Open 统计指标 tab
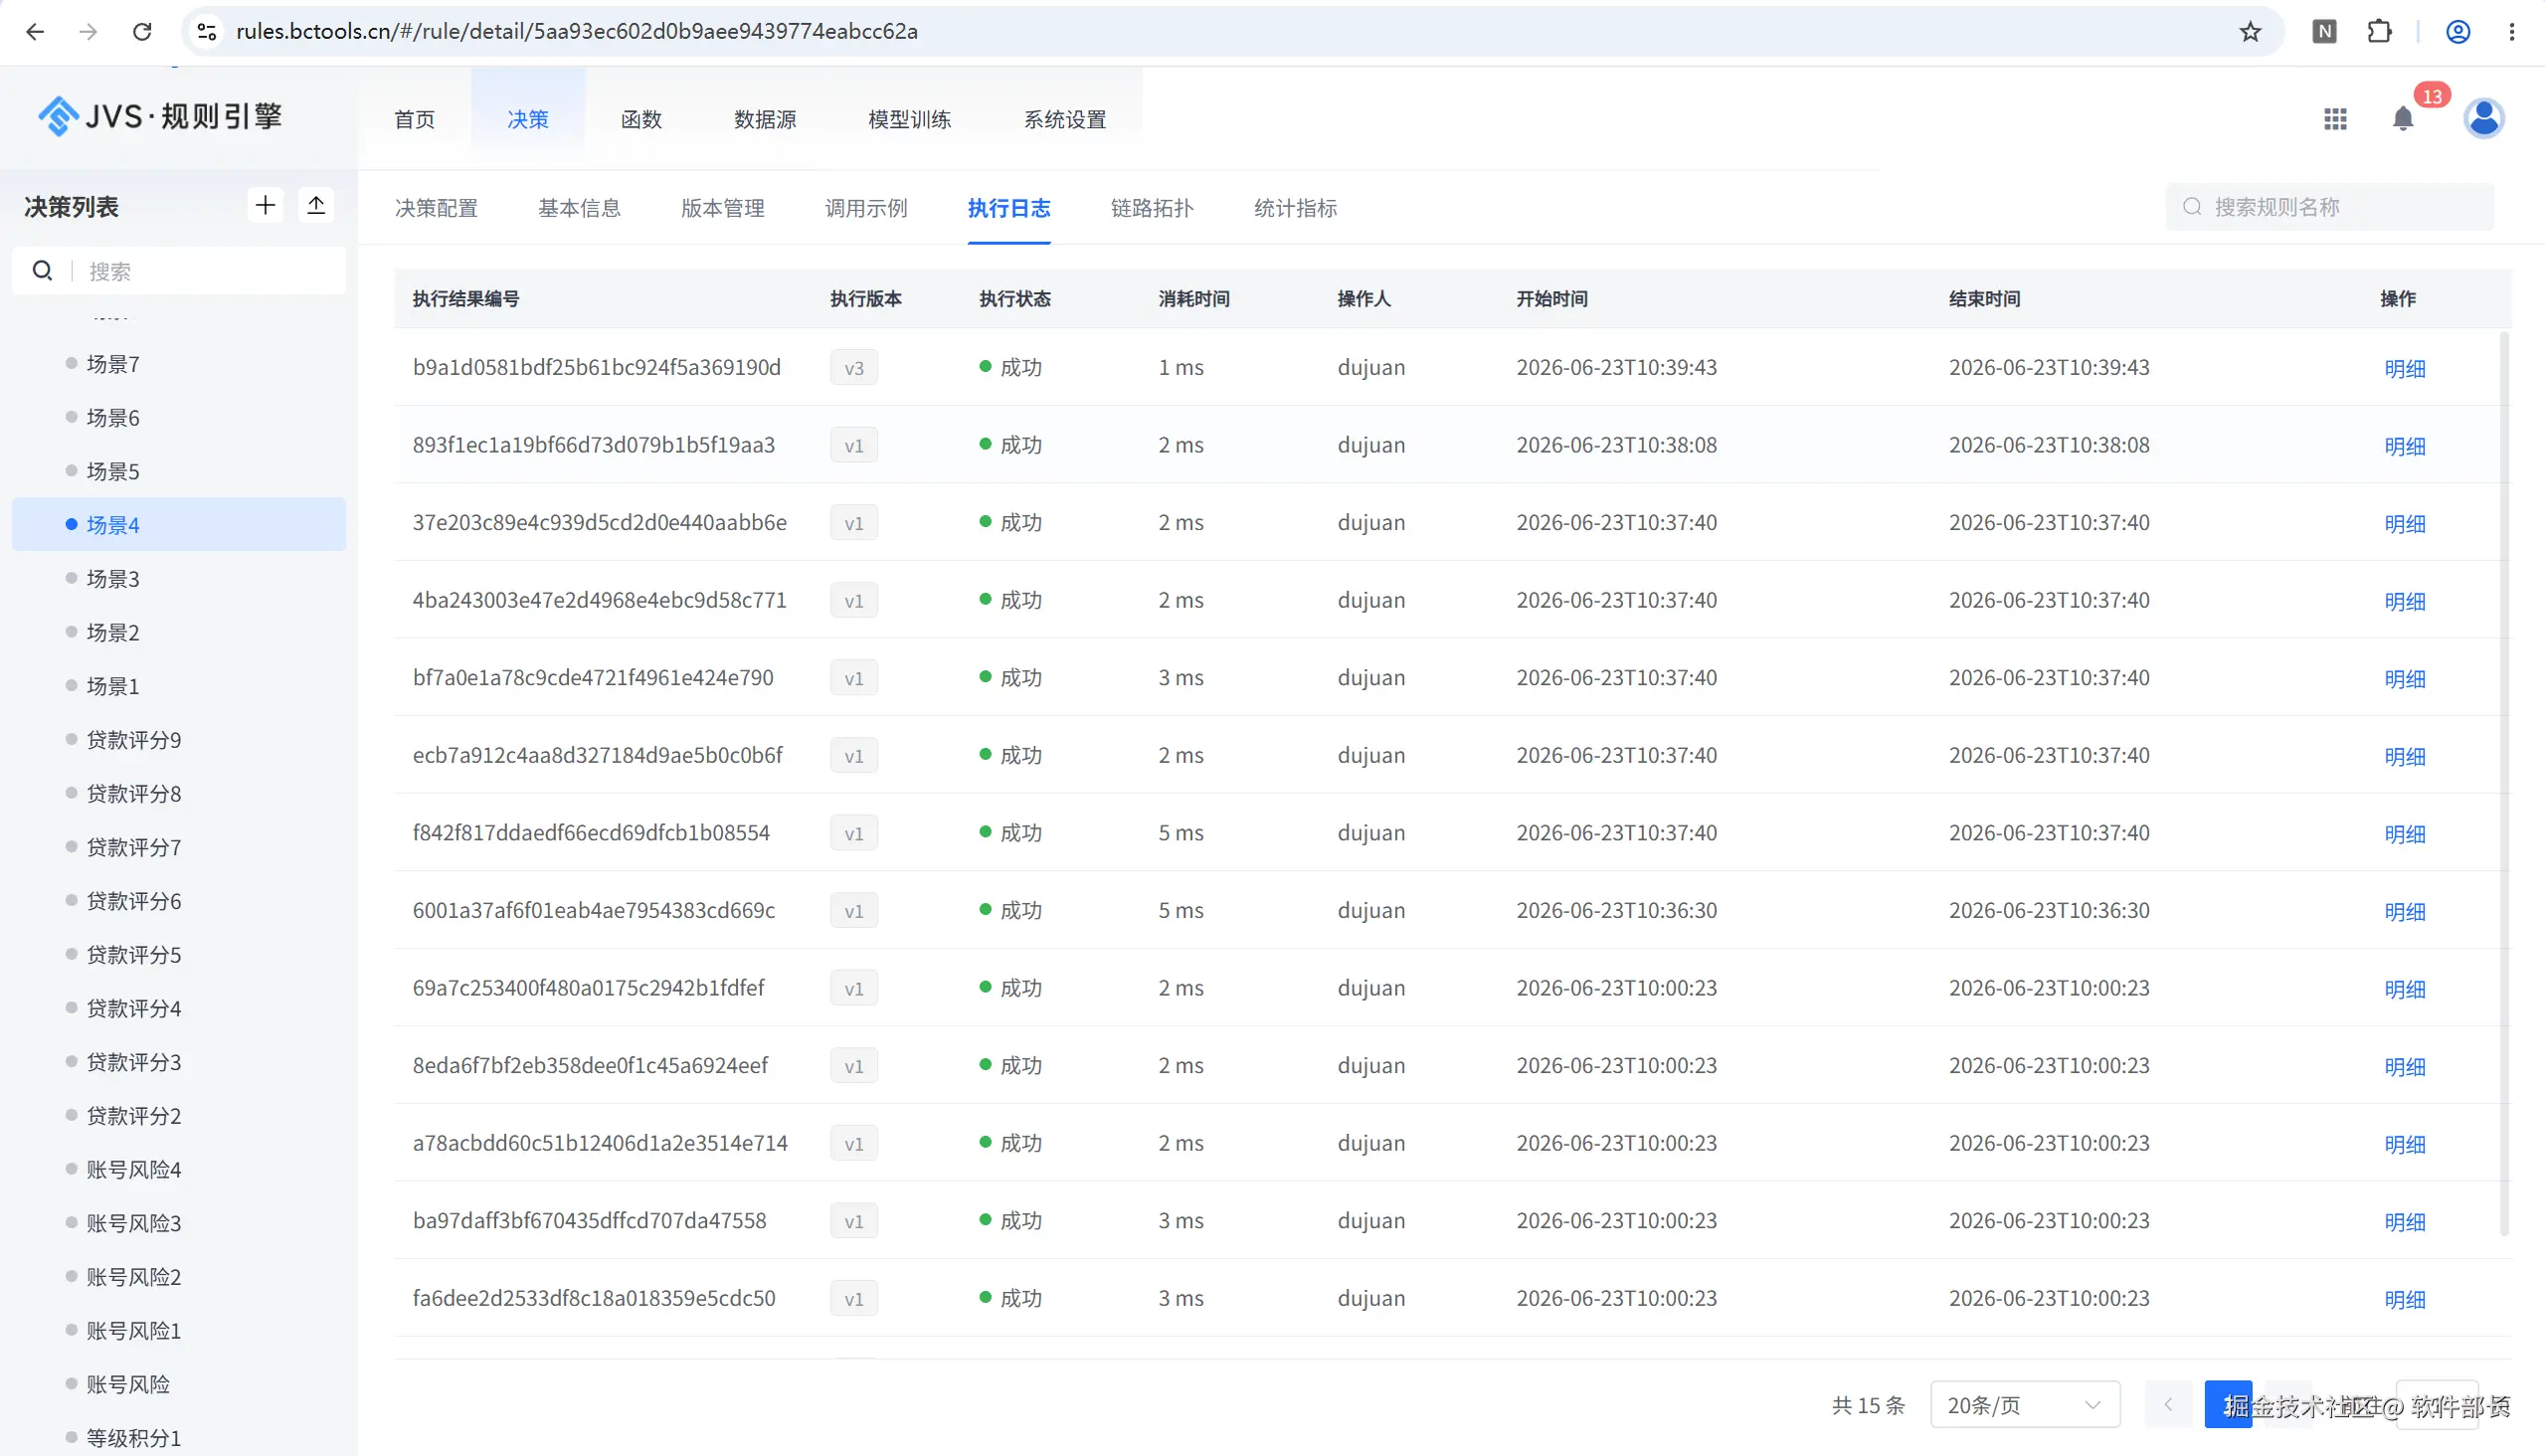The height and width of the screenshot is (1456, 2545). 1295,208
